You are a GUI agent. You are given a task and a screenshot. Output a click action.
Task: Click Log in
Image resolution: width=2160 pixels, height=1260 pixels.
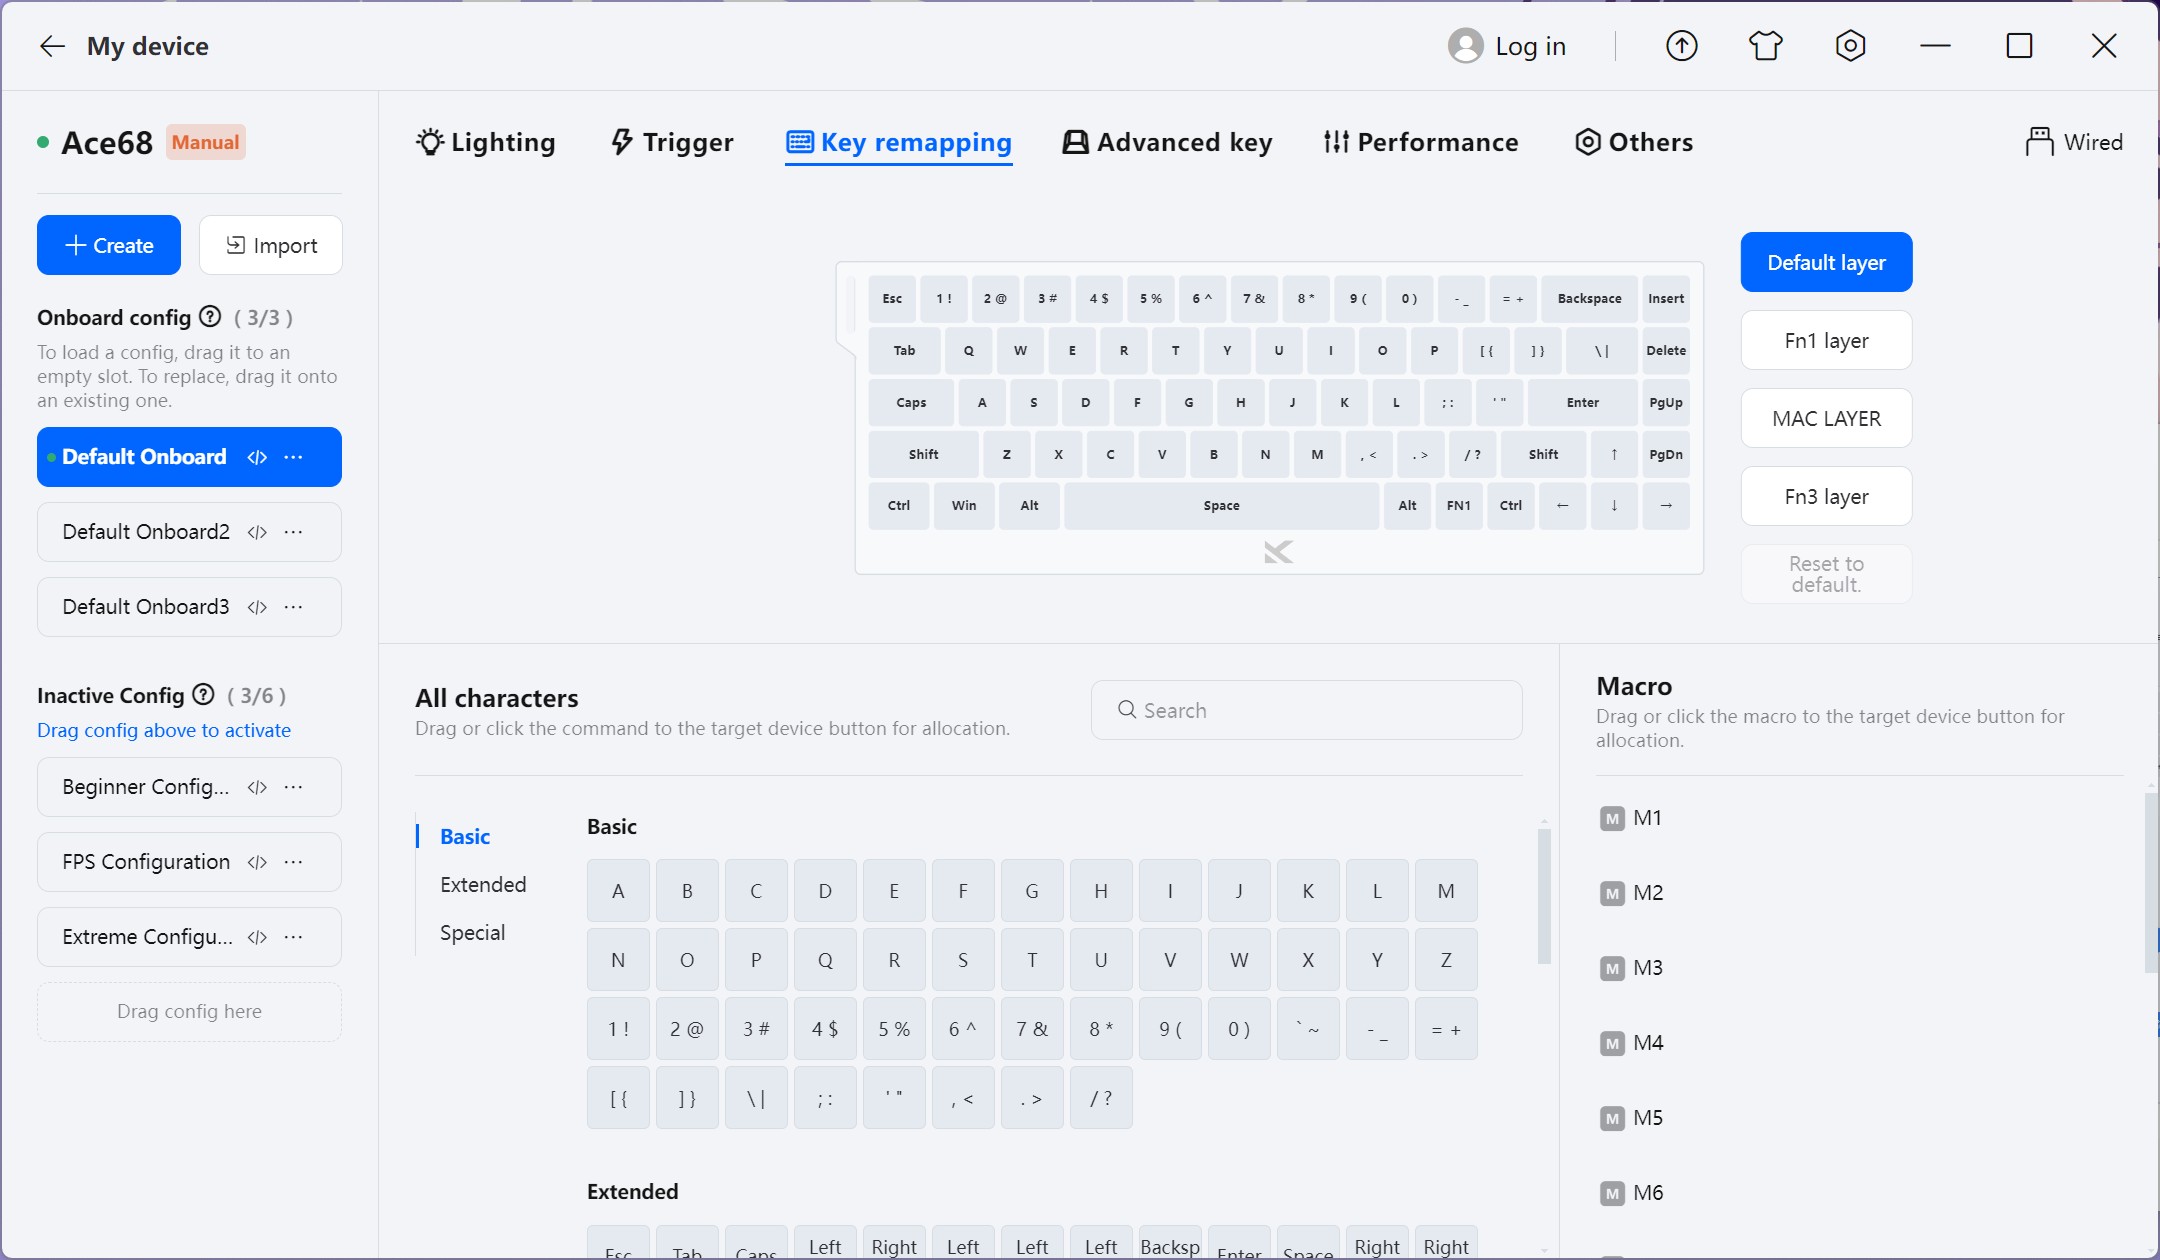coord(1530,46)
